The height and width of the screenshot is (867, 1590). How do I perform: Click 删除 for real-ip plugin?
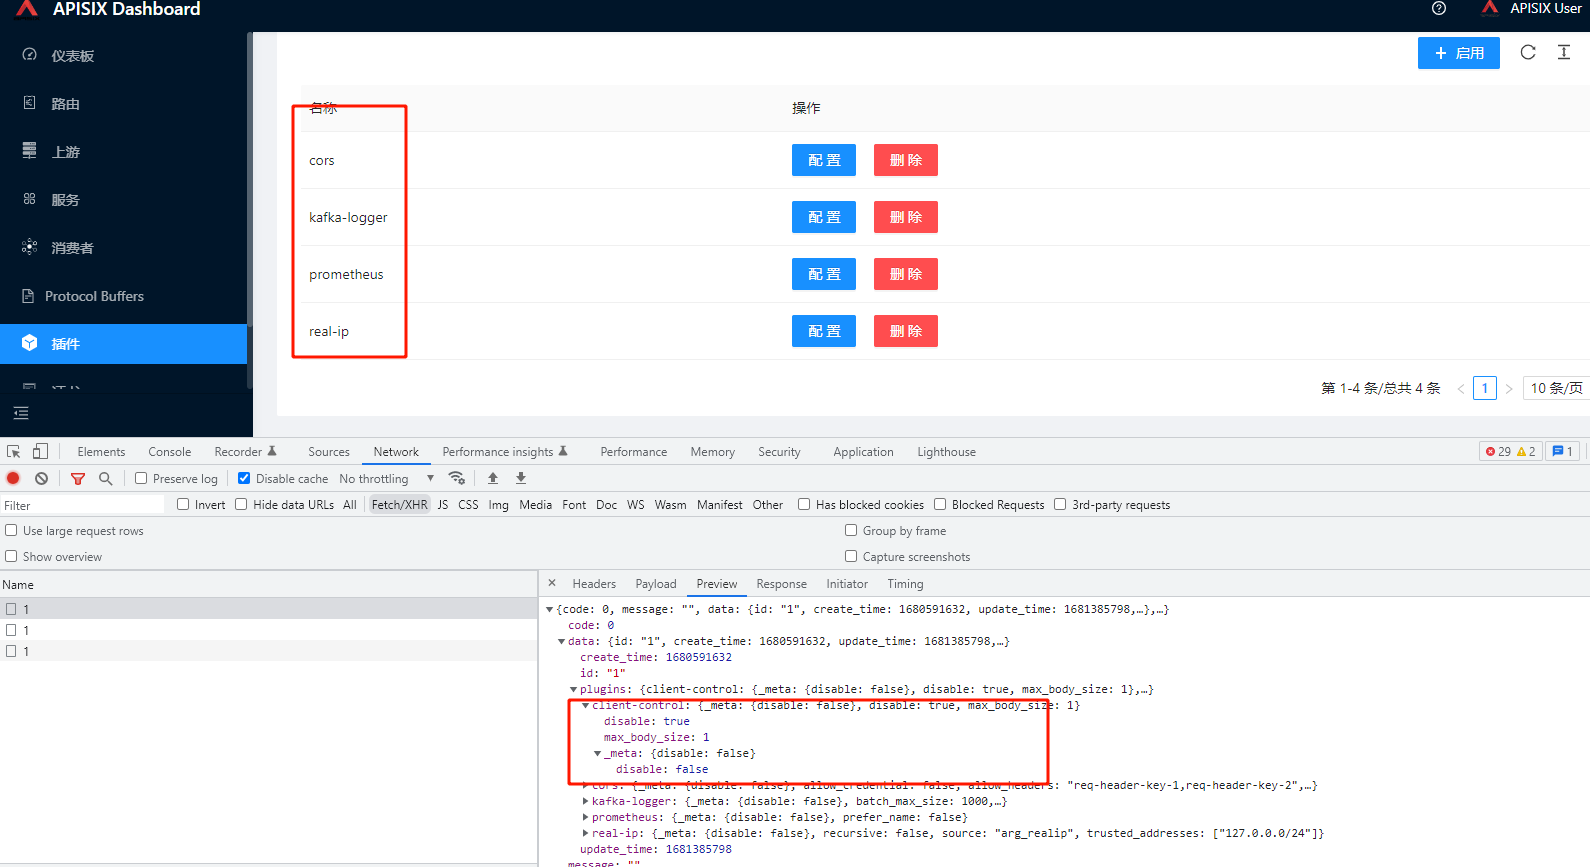point(906,331)
